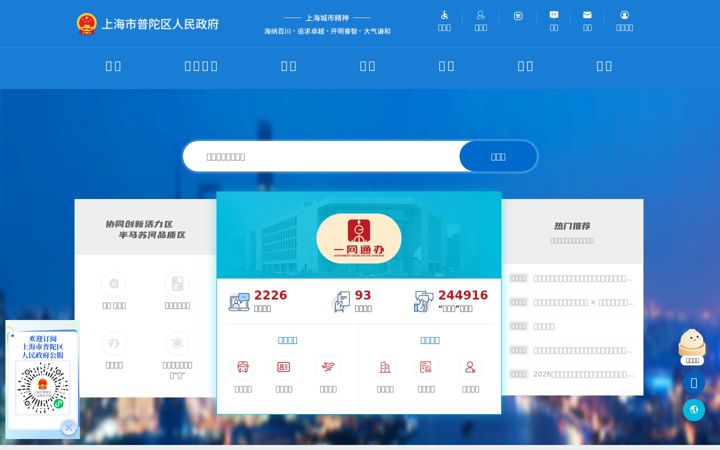
Task: Click the 244916 statistic number
Action: [x=463, y=295]
